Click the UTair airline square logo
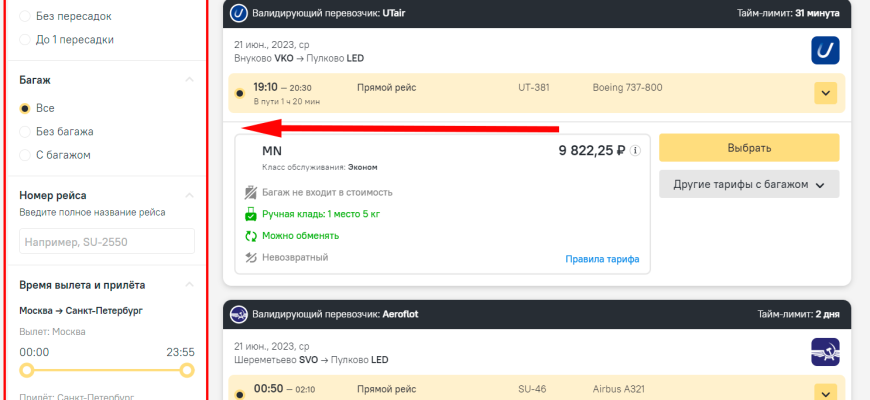This screenshot has height=400, width=870. (x=825, y=51)
